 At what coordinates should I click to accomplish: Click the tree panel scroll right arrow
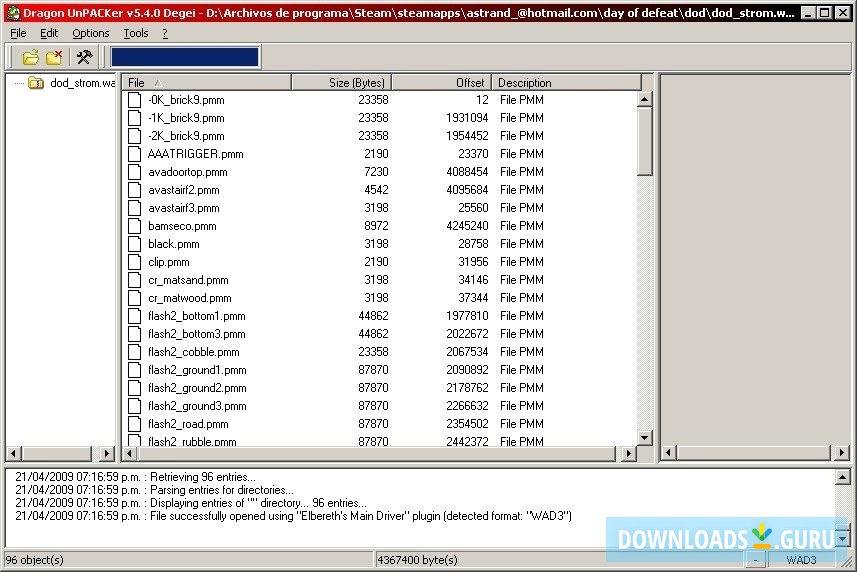(107, 453)
